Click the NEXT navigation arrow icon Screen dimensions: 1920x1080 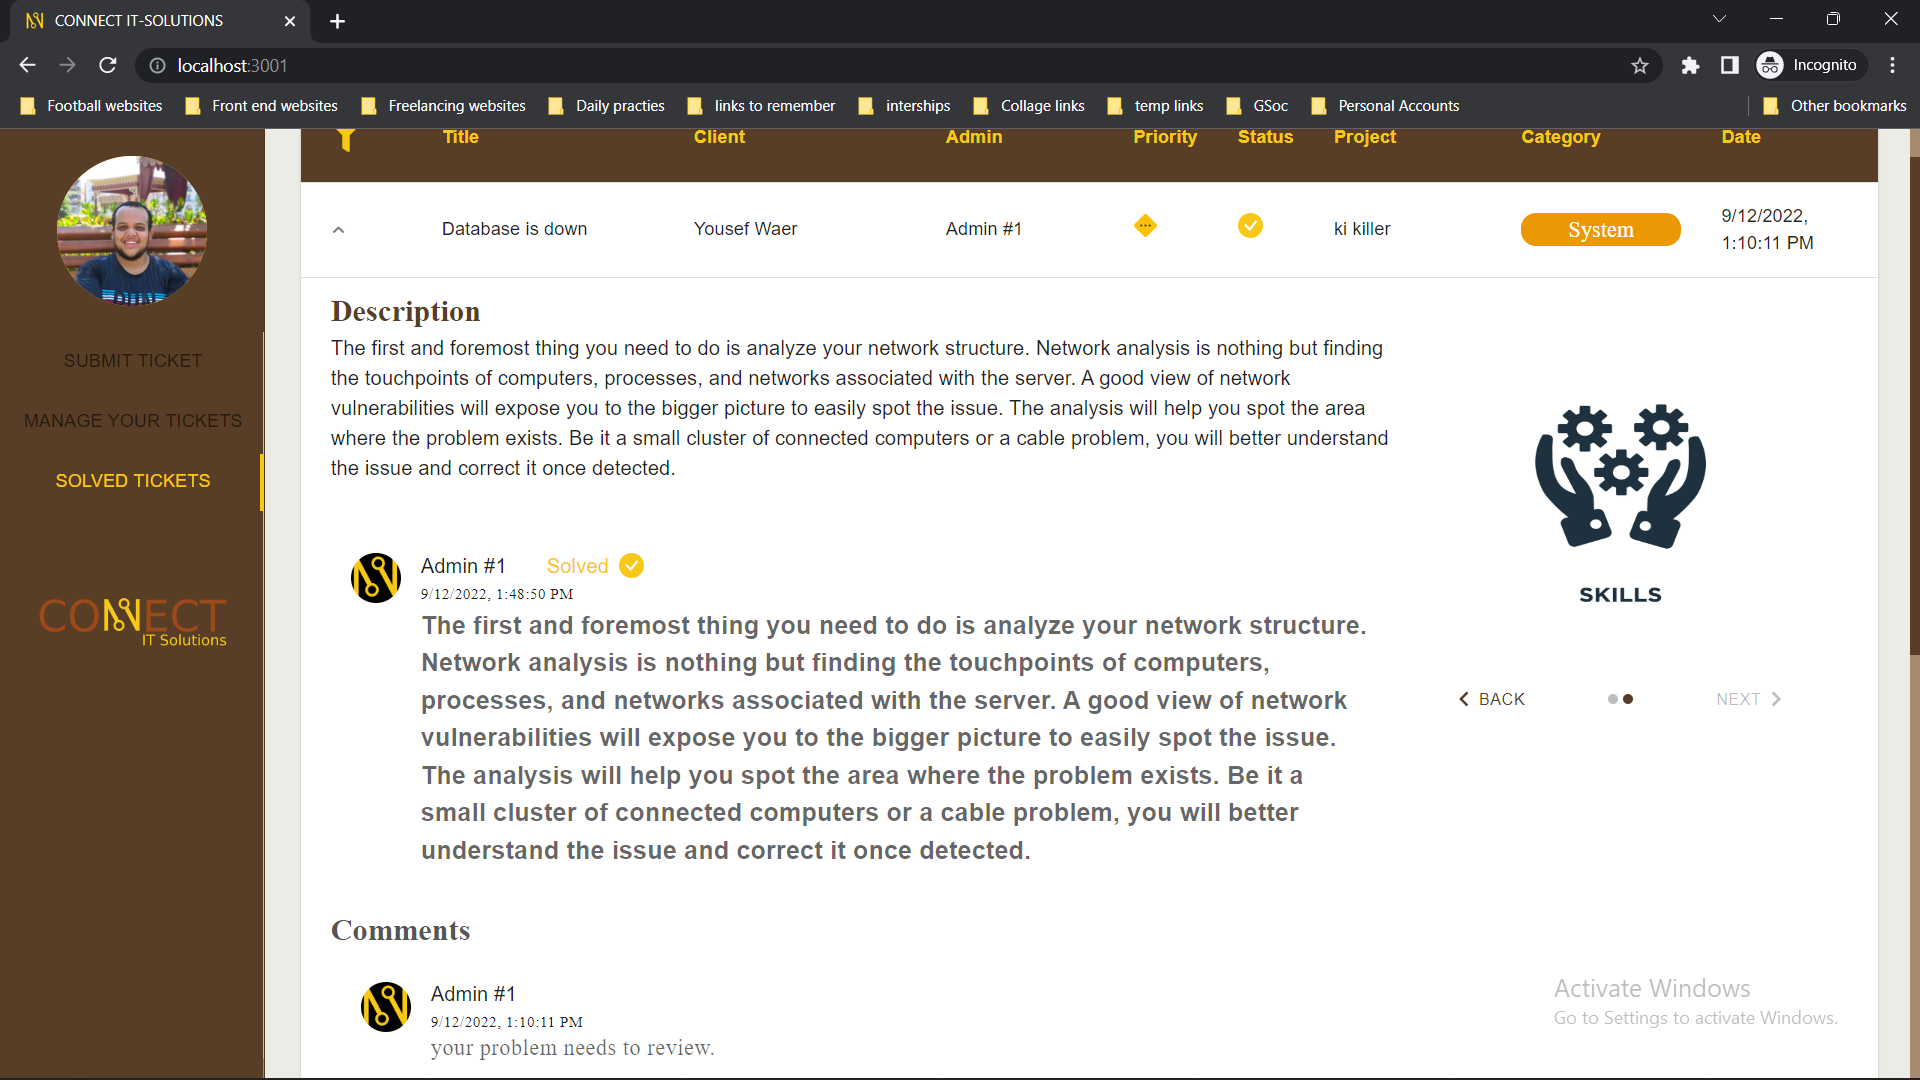[1778, 699]
